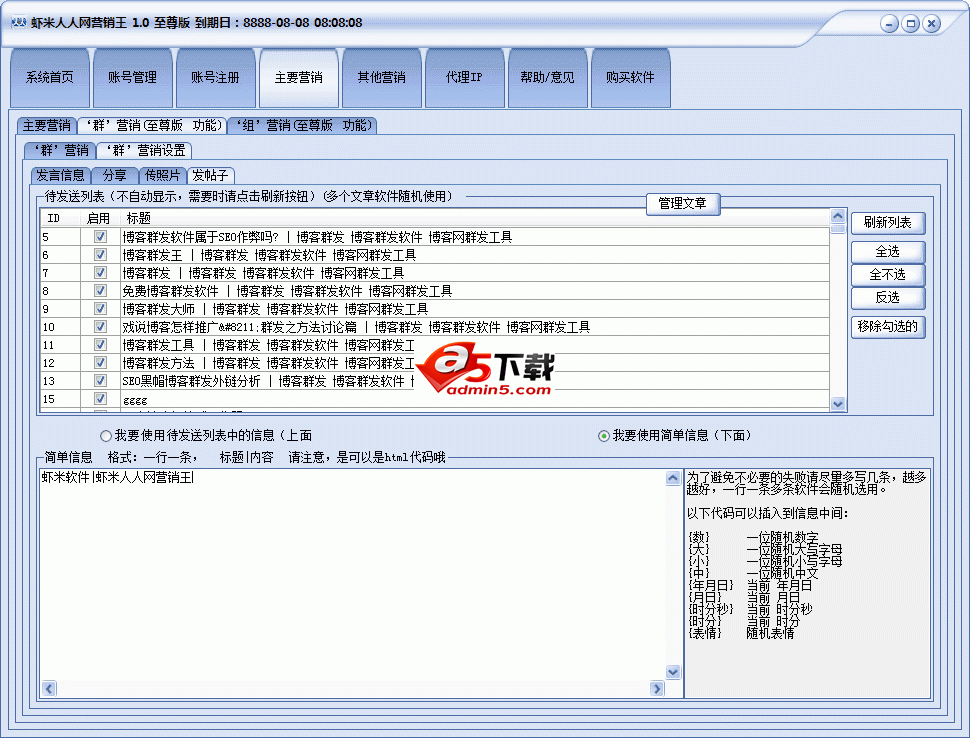
Task: Click scroll up arrow of 简单信息 textbox
Action: pyautogui.click(x=673, y=478)
